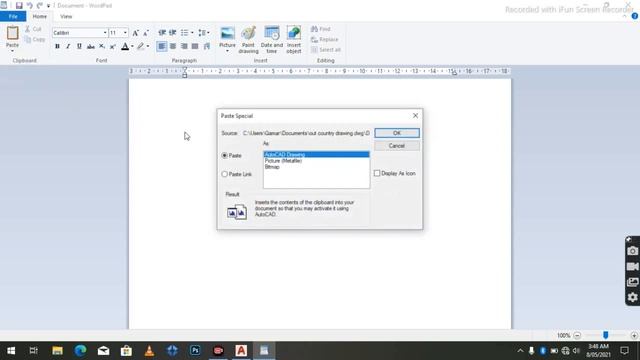Screen dimensions: 640x360
Task: Click the zoom in plus button
Action: (634, 336)
